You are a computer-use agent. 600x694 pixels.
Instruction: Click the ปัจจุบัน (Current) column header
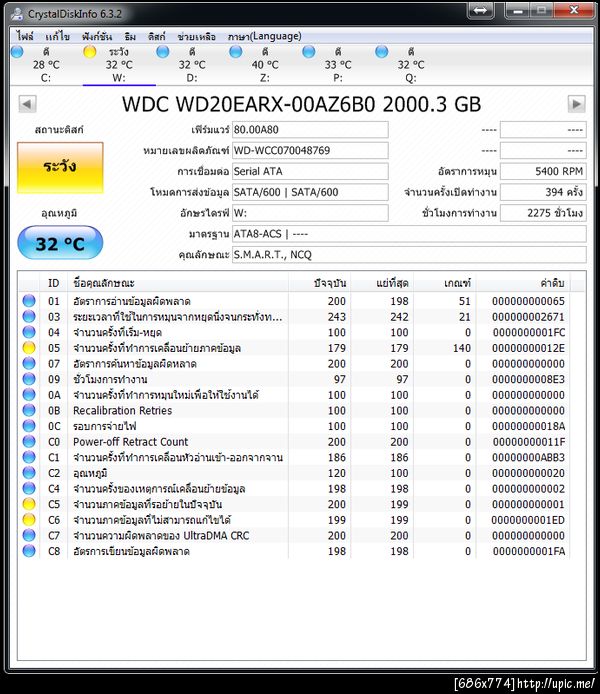(x=319, y=283)
